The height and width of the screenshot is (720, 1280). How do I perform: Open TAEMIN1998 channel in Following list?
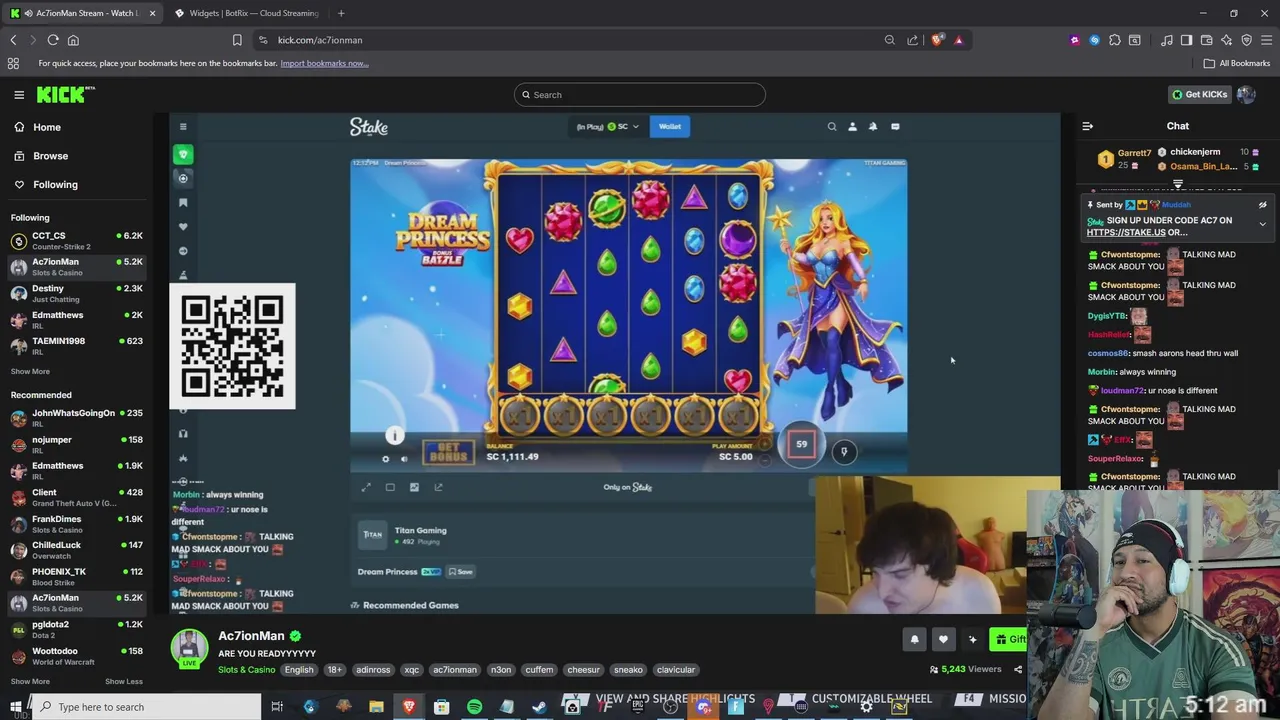tap(76, 345)
